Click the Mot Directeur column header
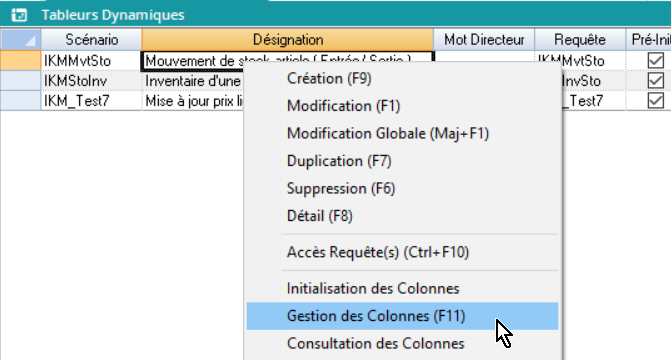Image resolution: width=671 pixels, height=360 pixels. 484,39
